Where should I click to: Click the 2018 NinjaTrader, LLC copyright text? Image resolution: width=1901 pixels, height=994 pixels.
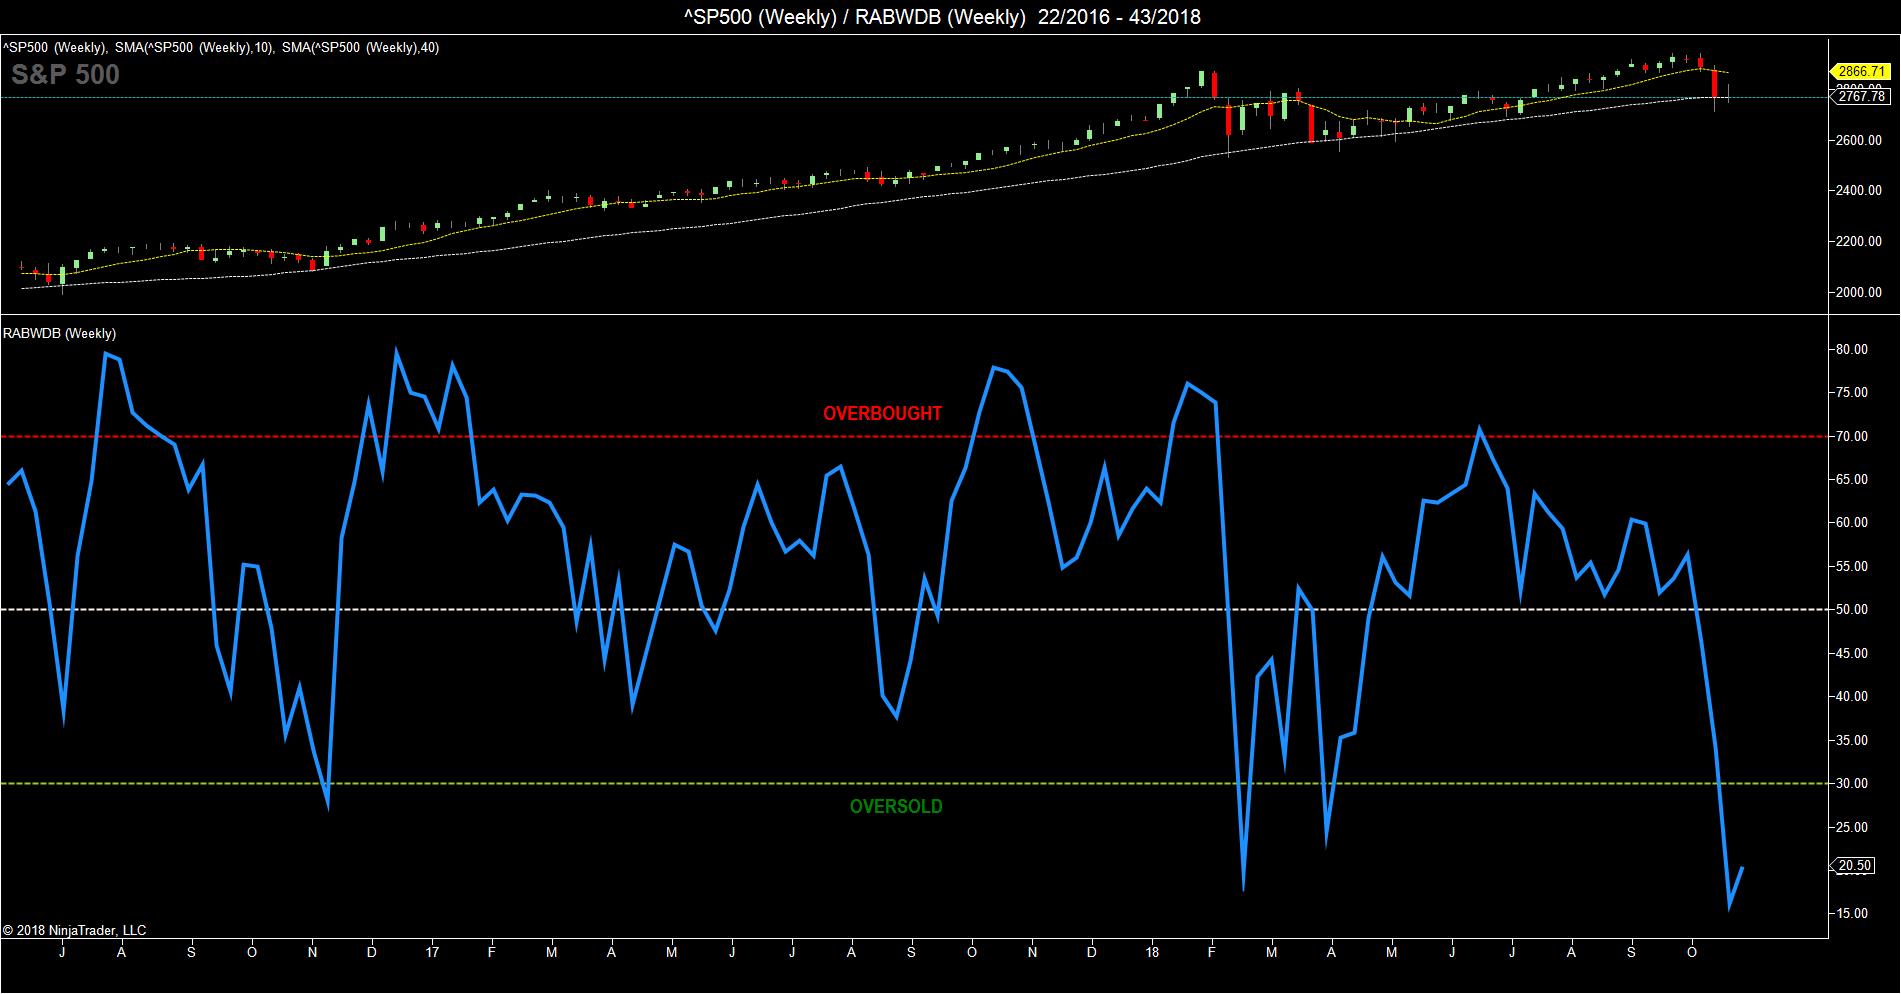coord(75,930)
